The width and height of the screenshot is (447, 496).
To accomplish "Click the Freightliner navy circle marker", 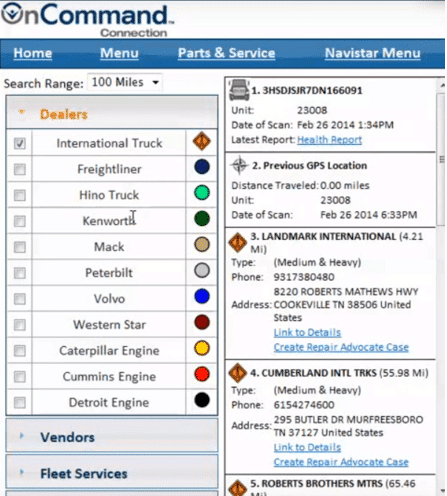I will pyautogui.click(x=202, y=167).
